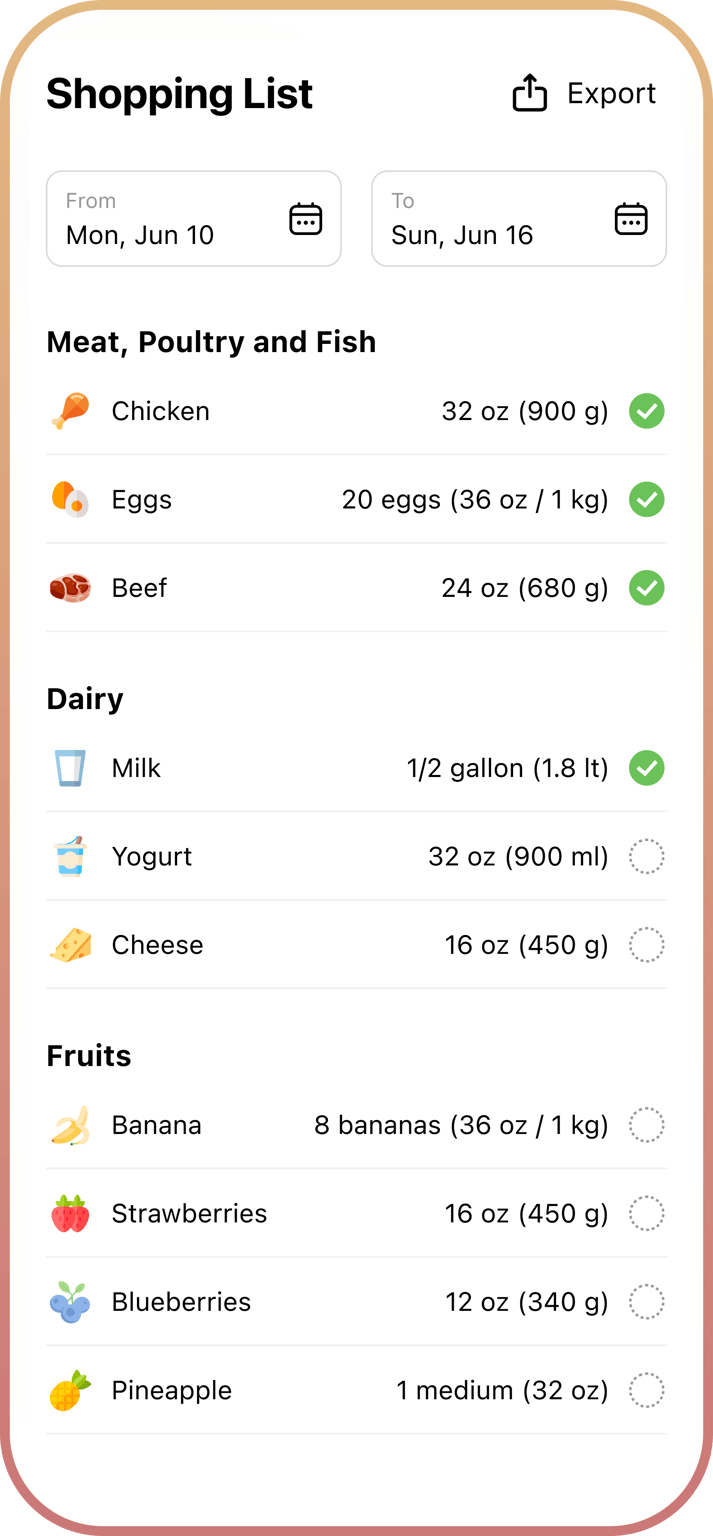Click the calendar icon in the From field
Screen dimensions: 713x1536
(305, 218)
